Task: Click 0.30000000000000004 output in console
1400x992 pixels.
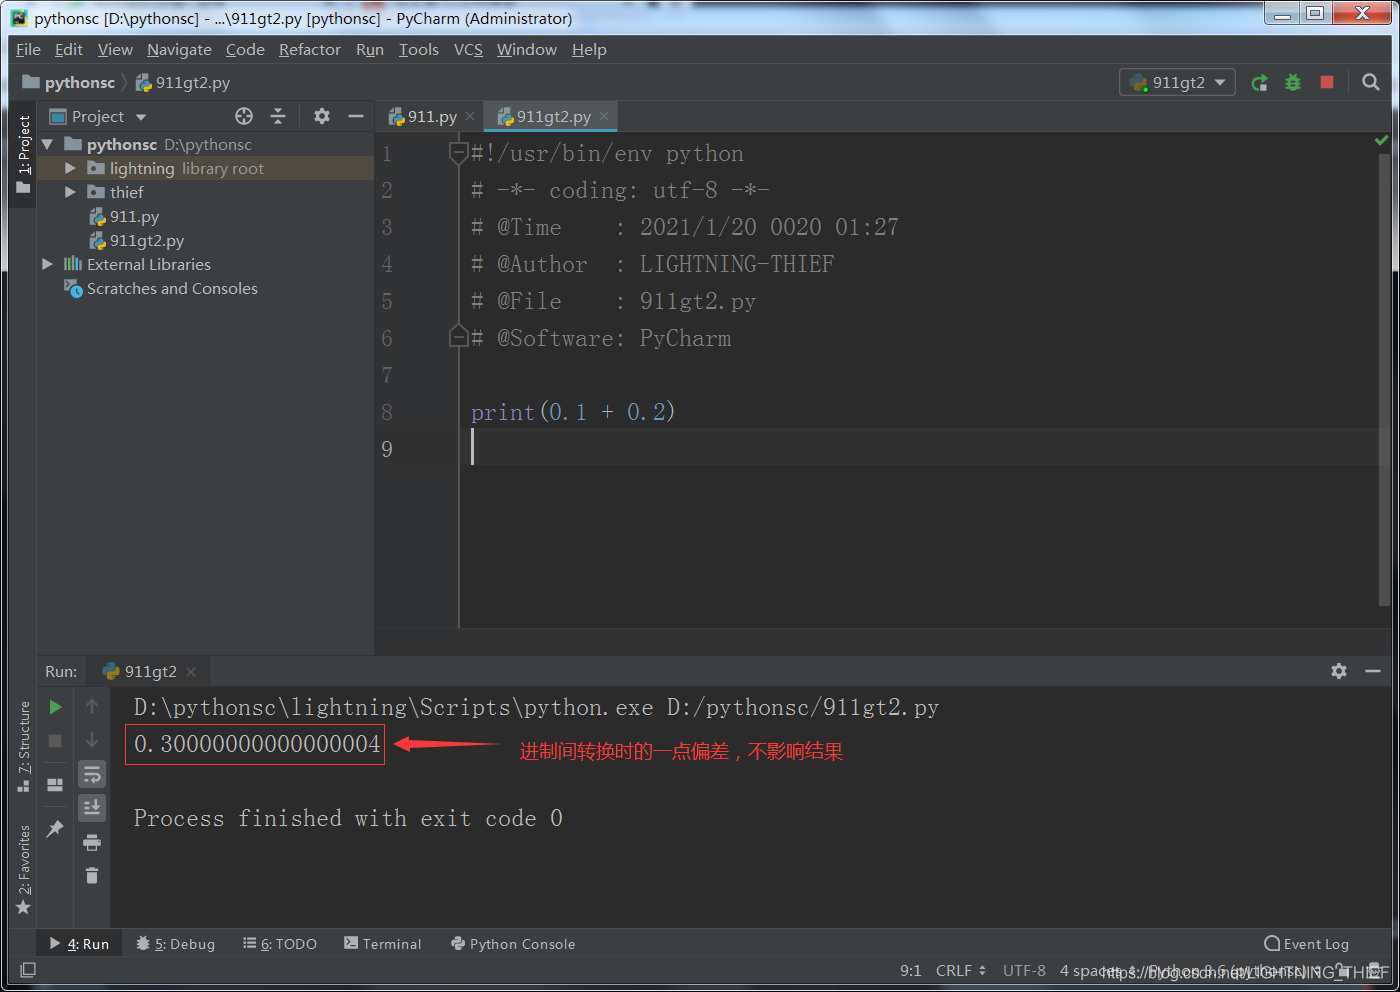Action: point(257,744)
